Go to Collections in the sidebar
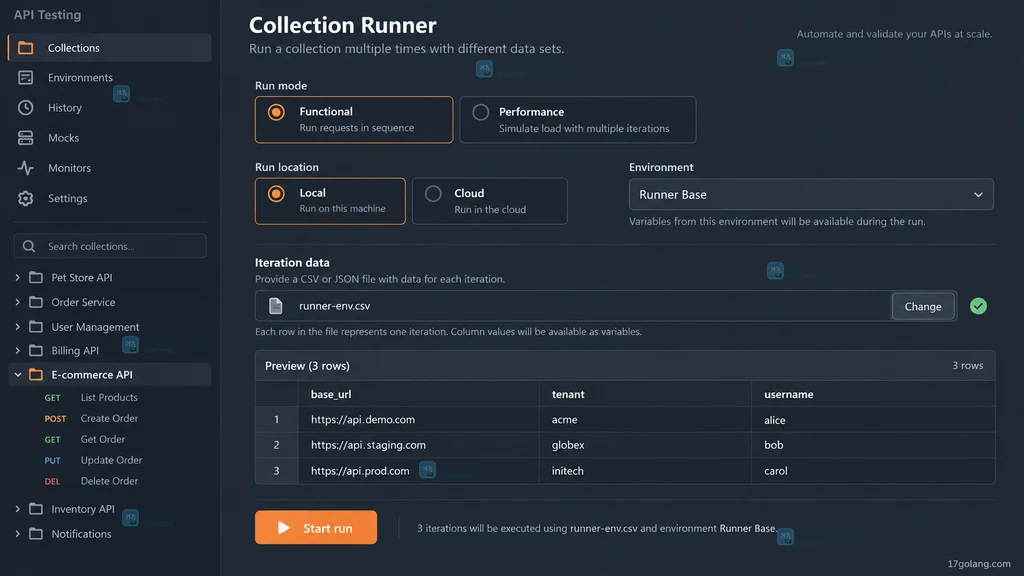 coord(110,48)
